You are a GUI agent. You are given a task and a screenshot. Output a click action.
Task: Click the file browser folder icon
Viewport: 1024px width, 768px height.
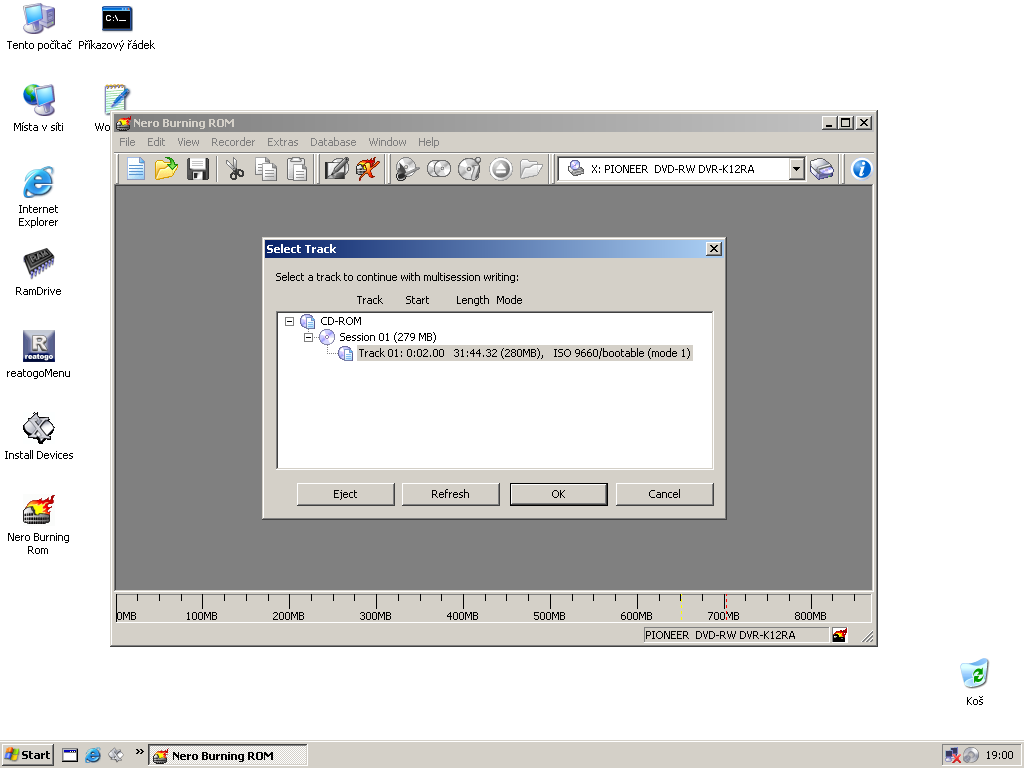pyautogui.click(x=532, y=169)
